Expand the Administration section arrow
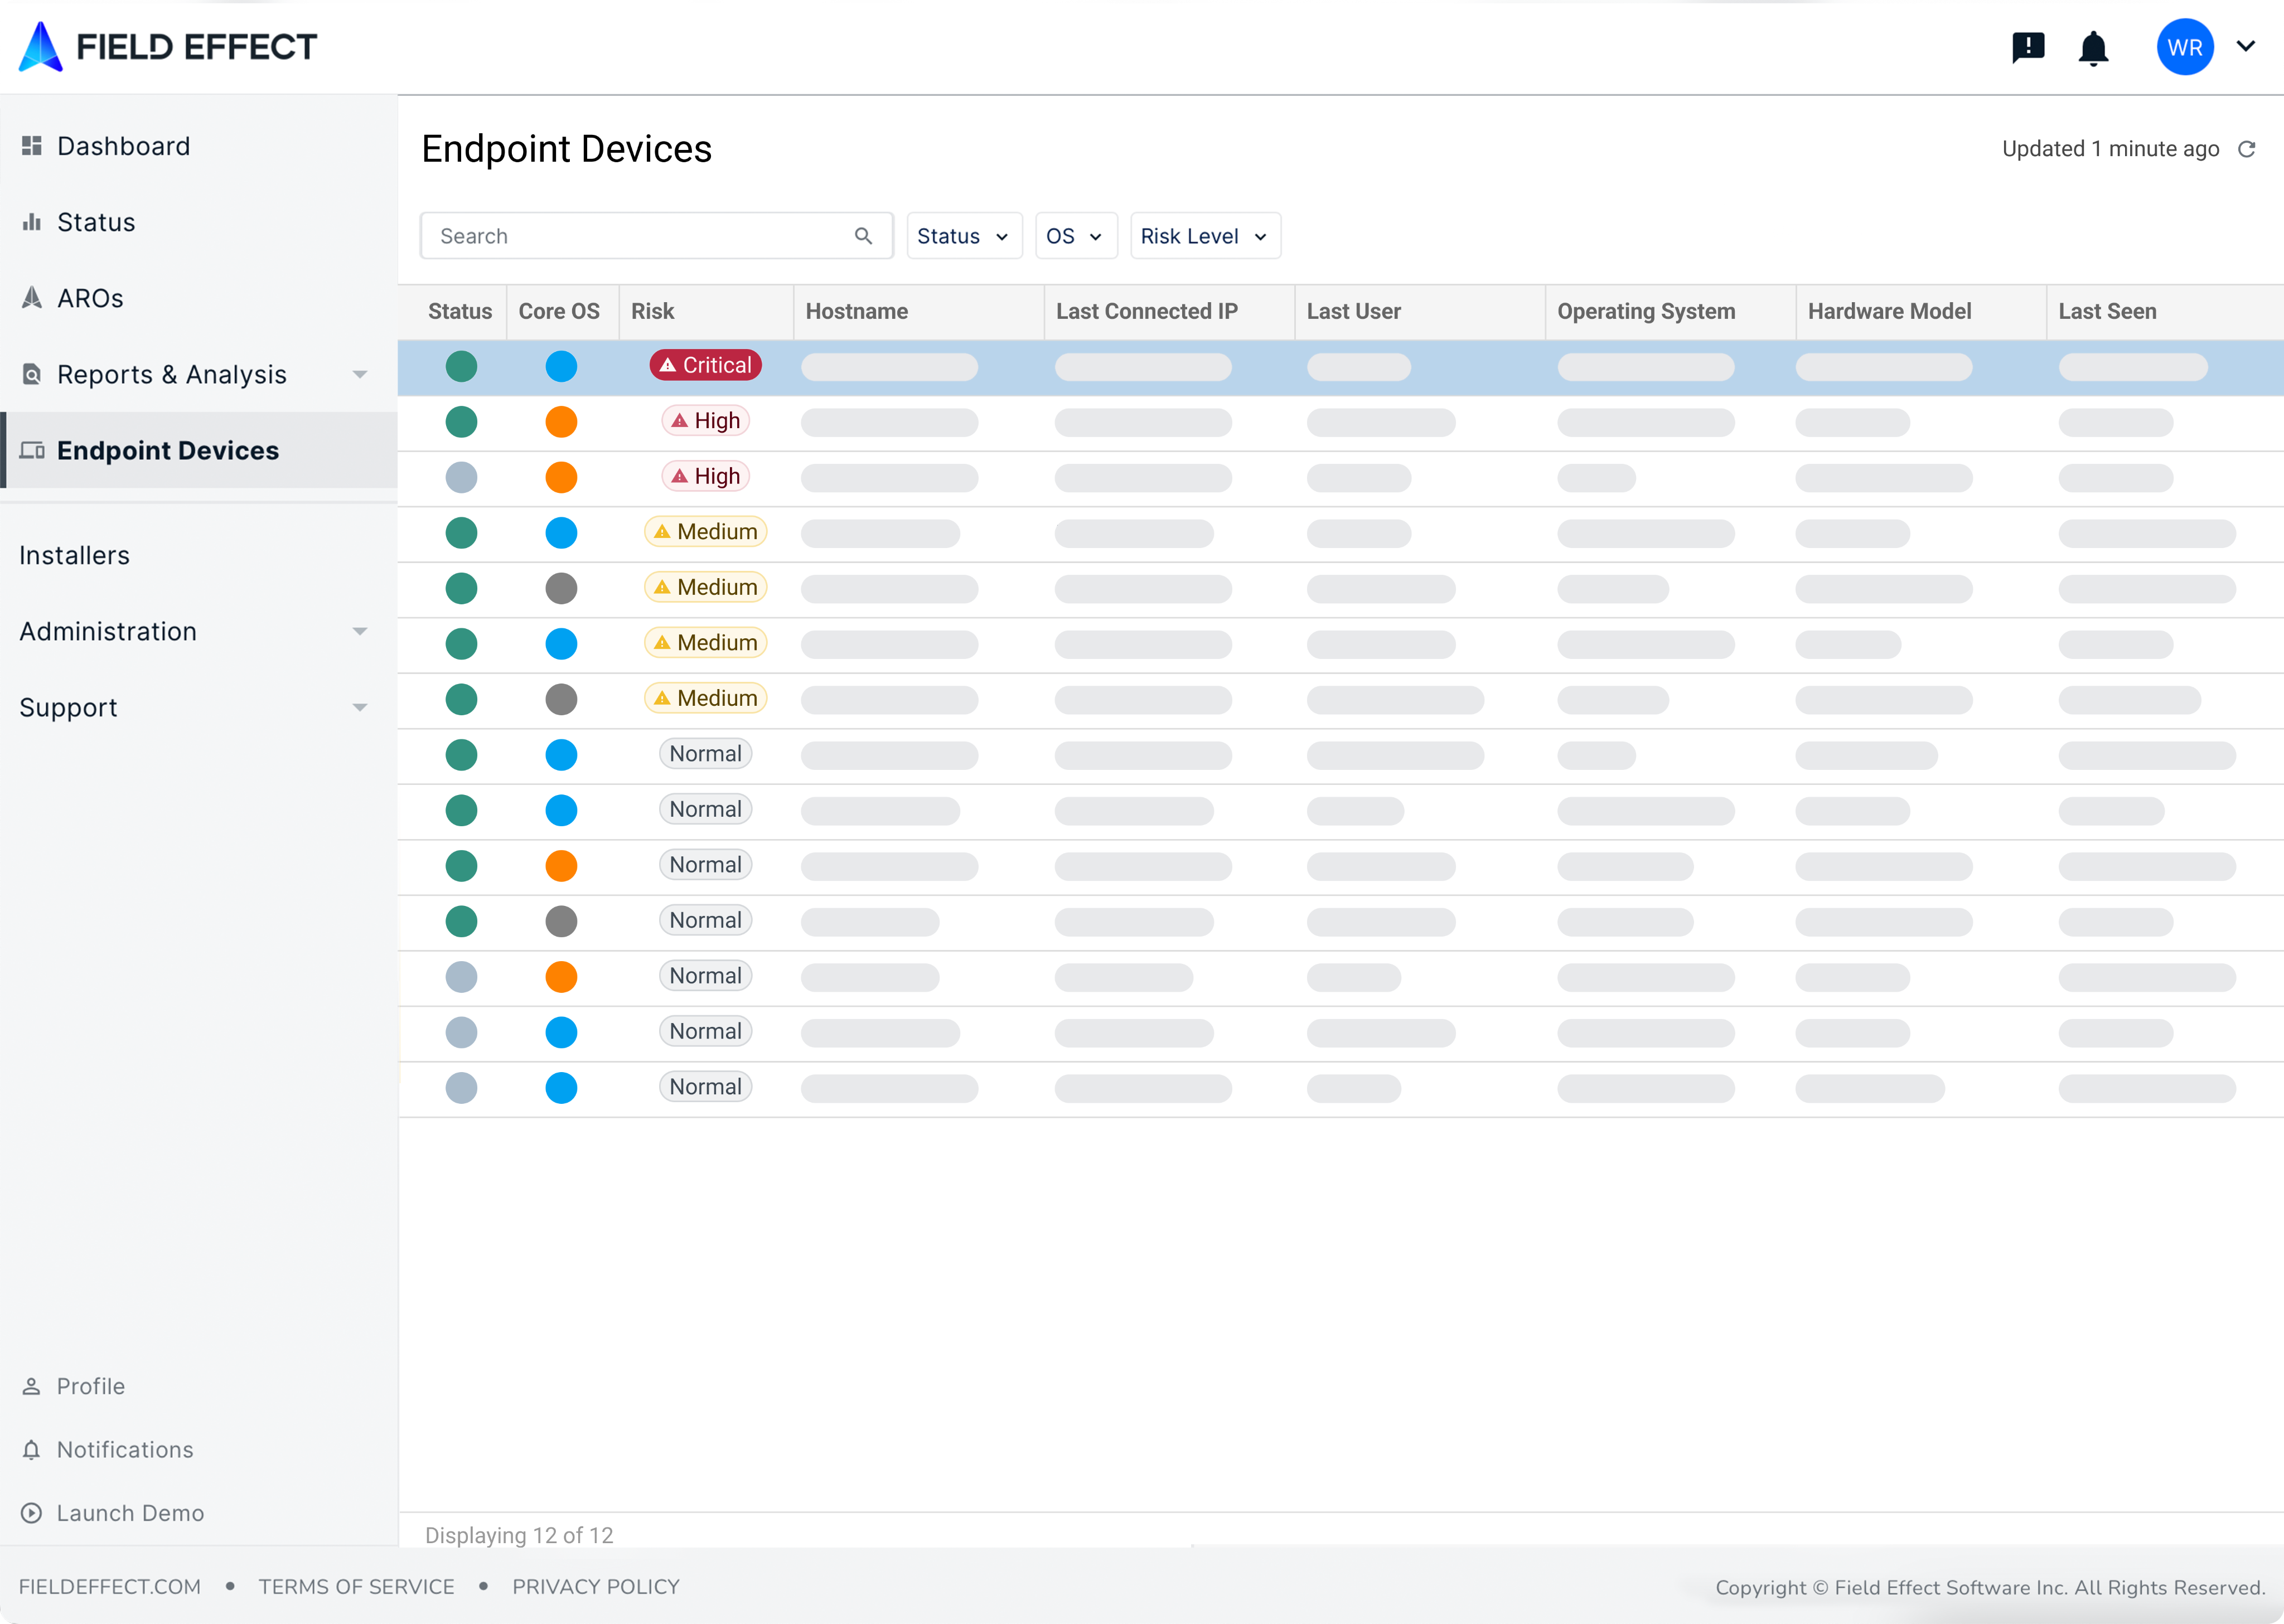 (x=359, y=631)
